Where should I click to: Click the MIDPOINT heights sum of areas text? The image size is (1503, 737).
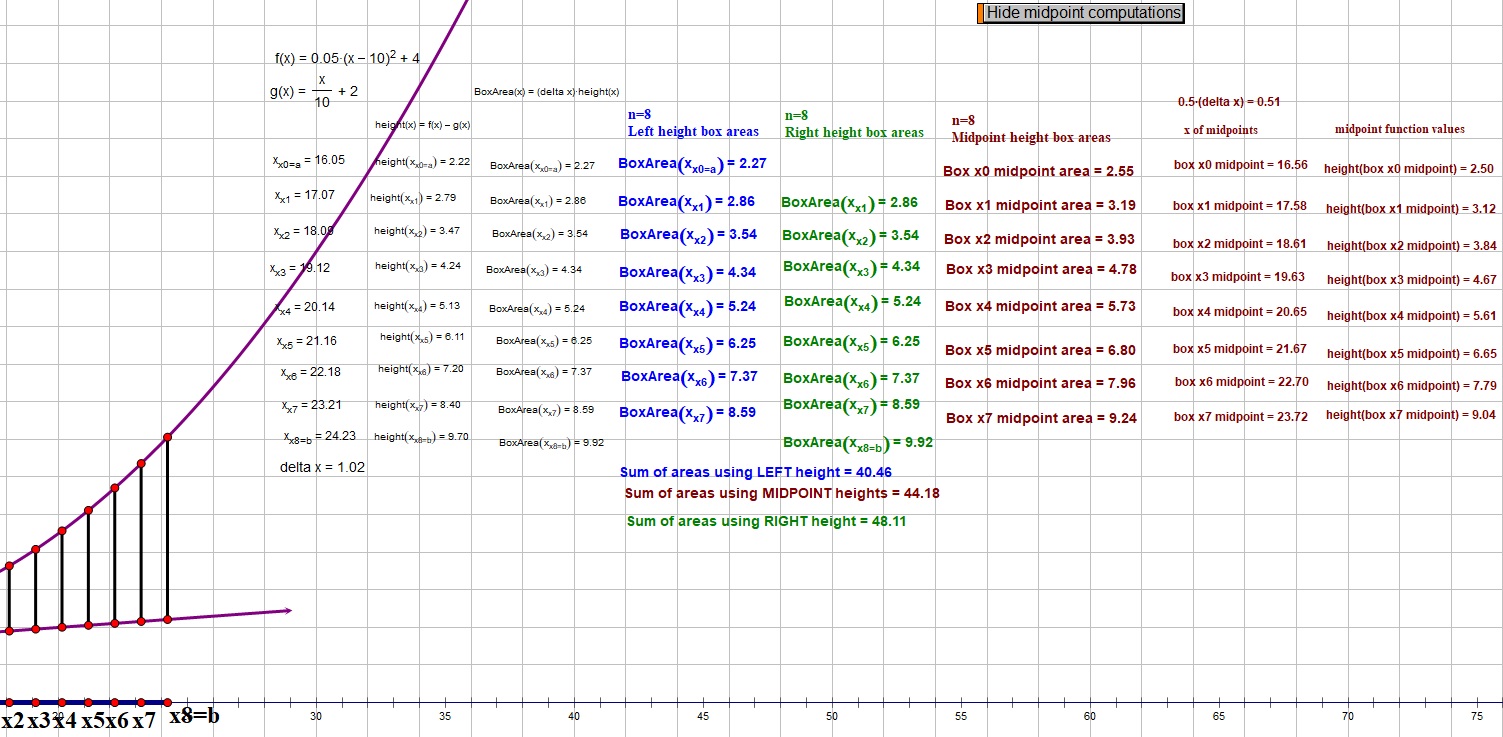781,493
